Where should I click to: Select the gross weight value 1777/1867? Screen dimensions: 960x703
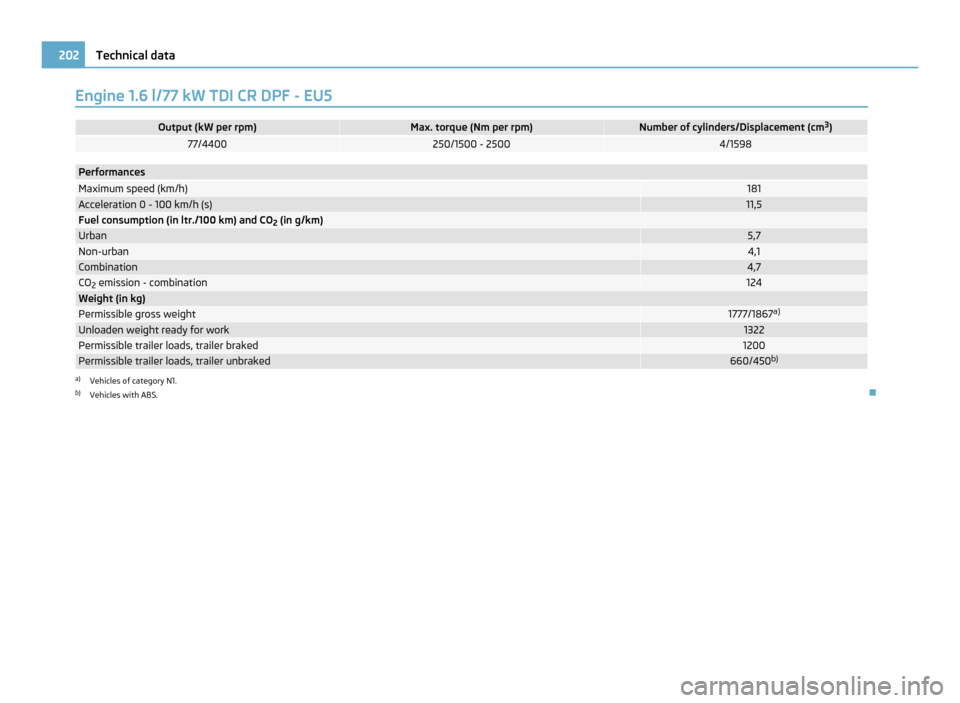[x=754, y=314]
